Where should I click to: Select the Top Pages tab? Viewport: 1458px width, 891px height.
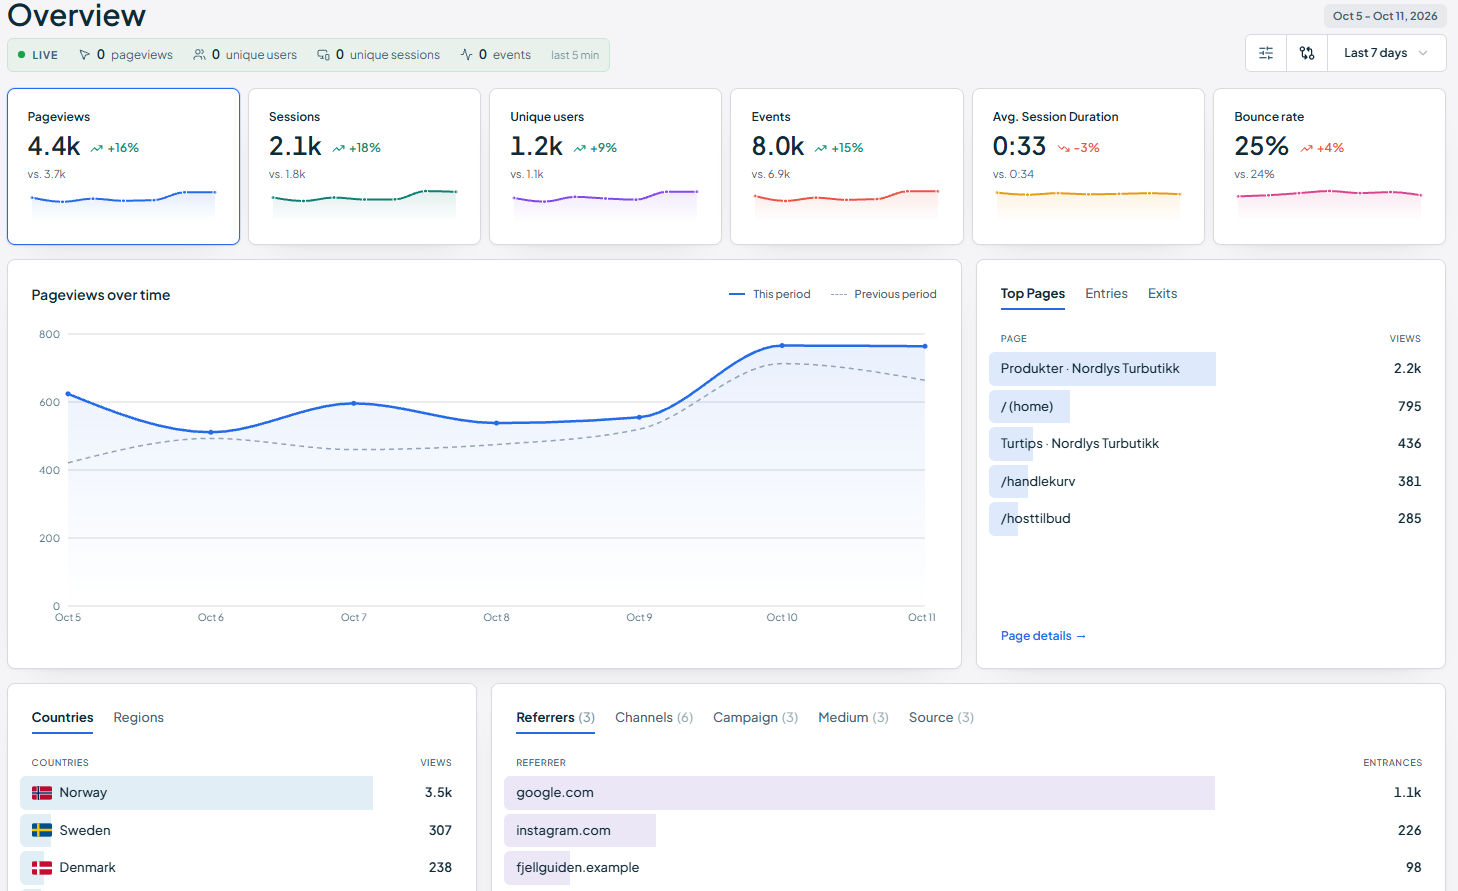pyautogui.click(x=1032, y=294)
